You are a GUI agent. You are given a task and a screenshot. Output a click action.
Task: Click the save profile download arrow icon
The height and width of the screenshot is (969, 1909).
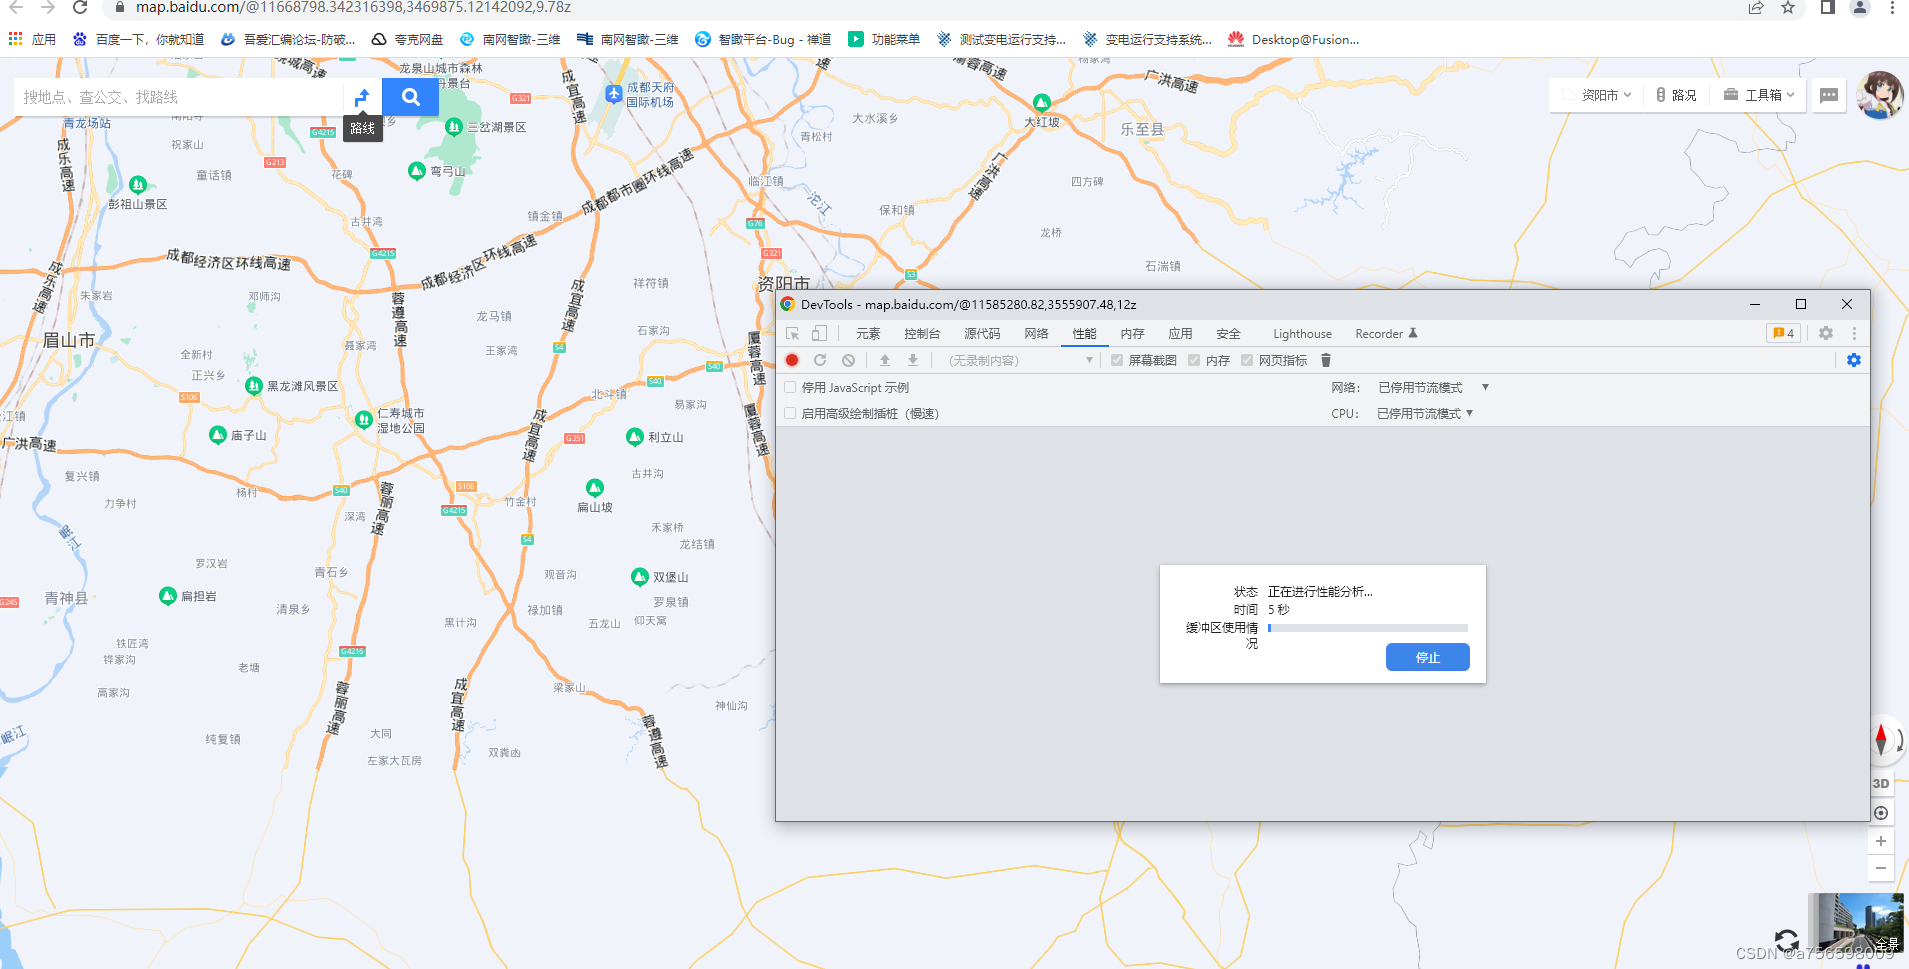point(913,360)
